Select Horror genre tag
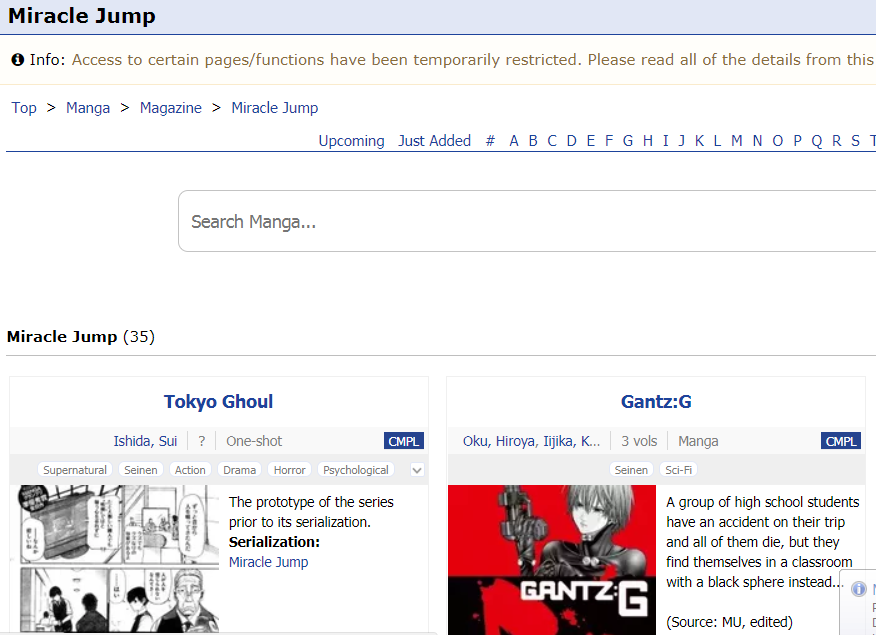The height and width of the screenshot is (635, 876). point(289,470)
